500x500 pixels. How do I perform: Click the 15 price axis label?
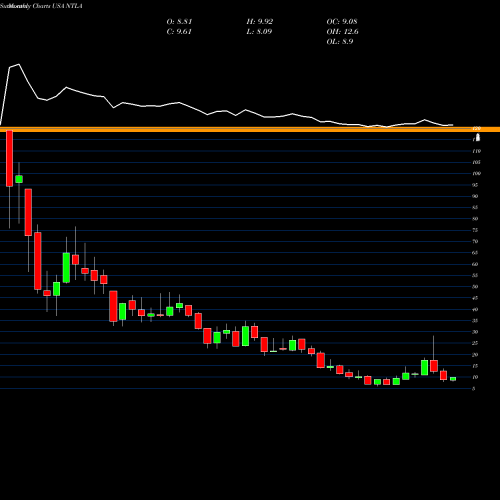(475, 366)
